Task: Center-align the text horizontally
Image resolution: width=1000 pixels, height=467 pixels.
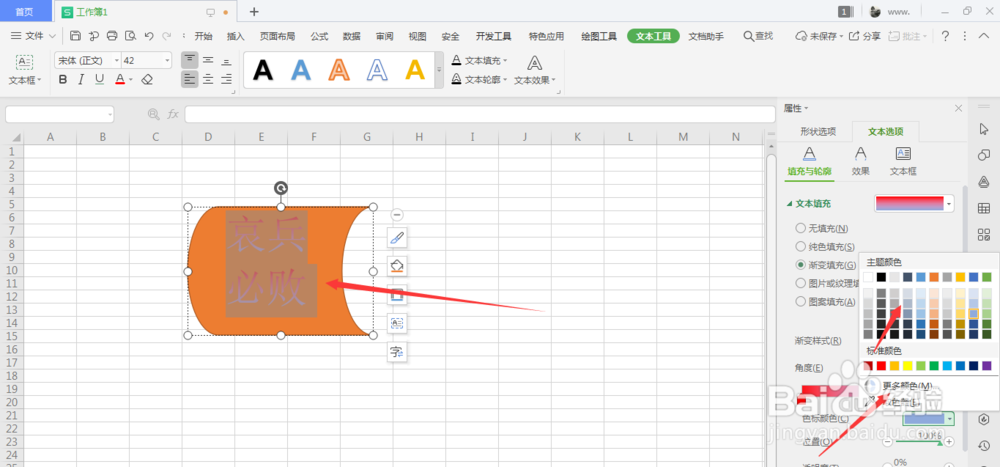Action: [208, 79]
